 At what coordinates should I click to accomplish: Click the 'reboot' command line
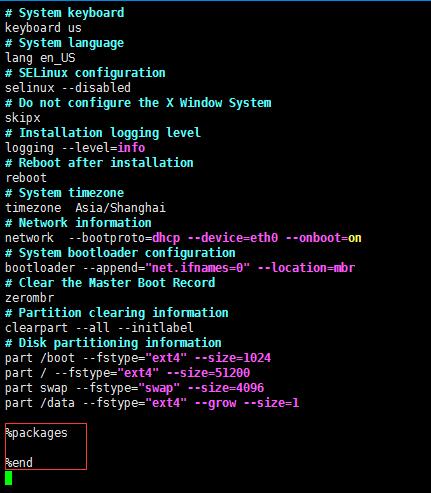click(x=26, y=178)
